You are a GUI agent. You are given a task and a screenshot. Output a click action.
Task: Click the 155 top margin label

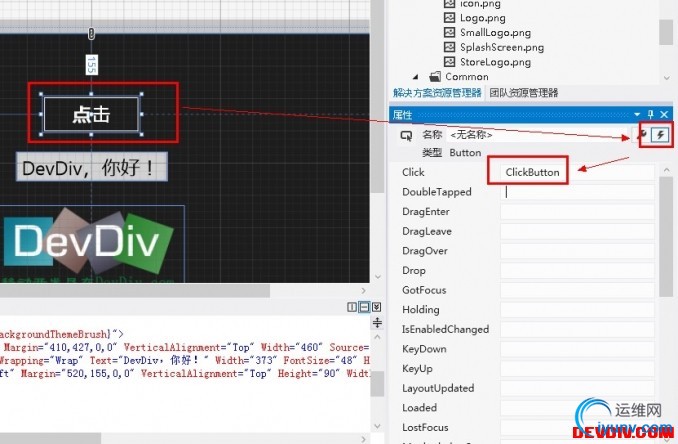click(91, 65)
